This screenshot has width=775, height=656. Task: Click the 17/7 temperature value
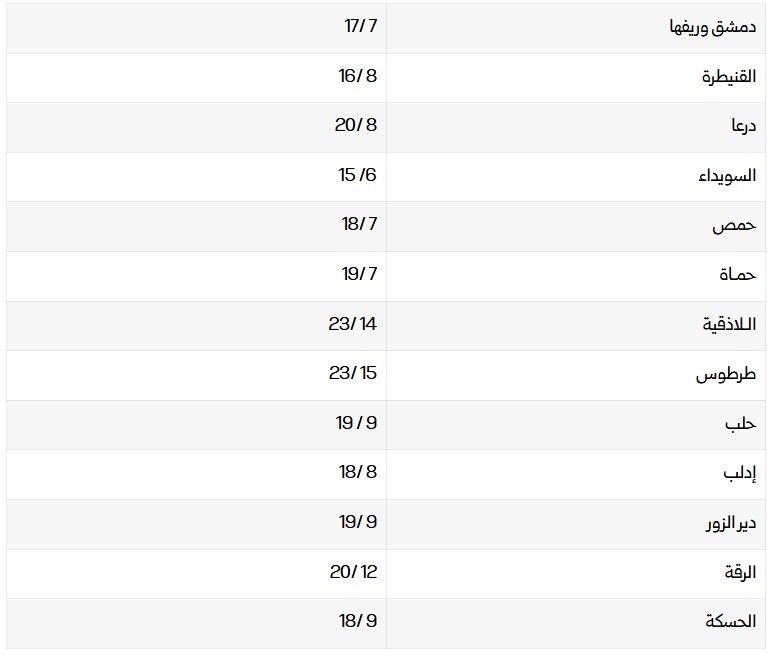[360, 26]
